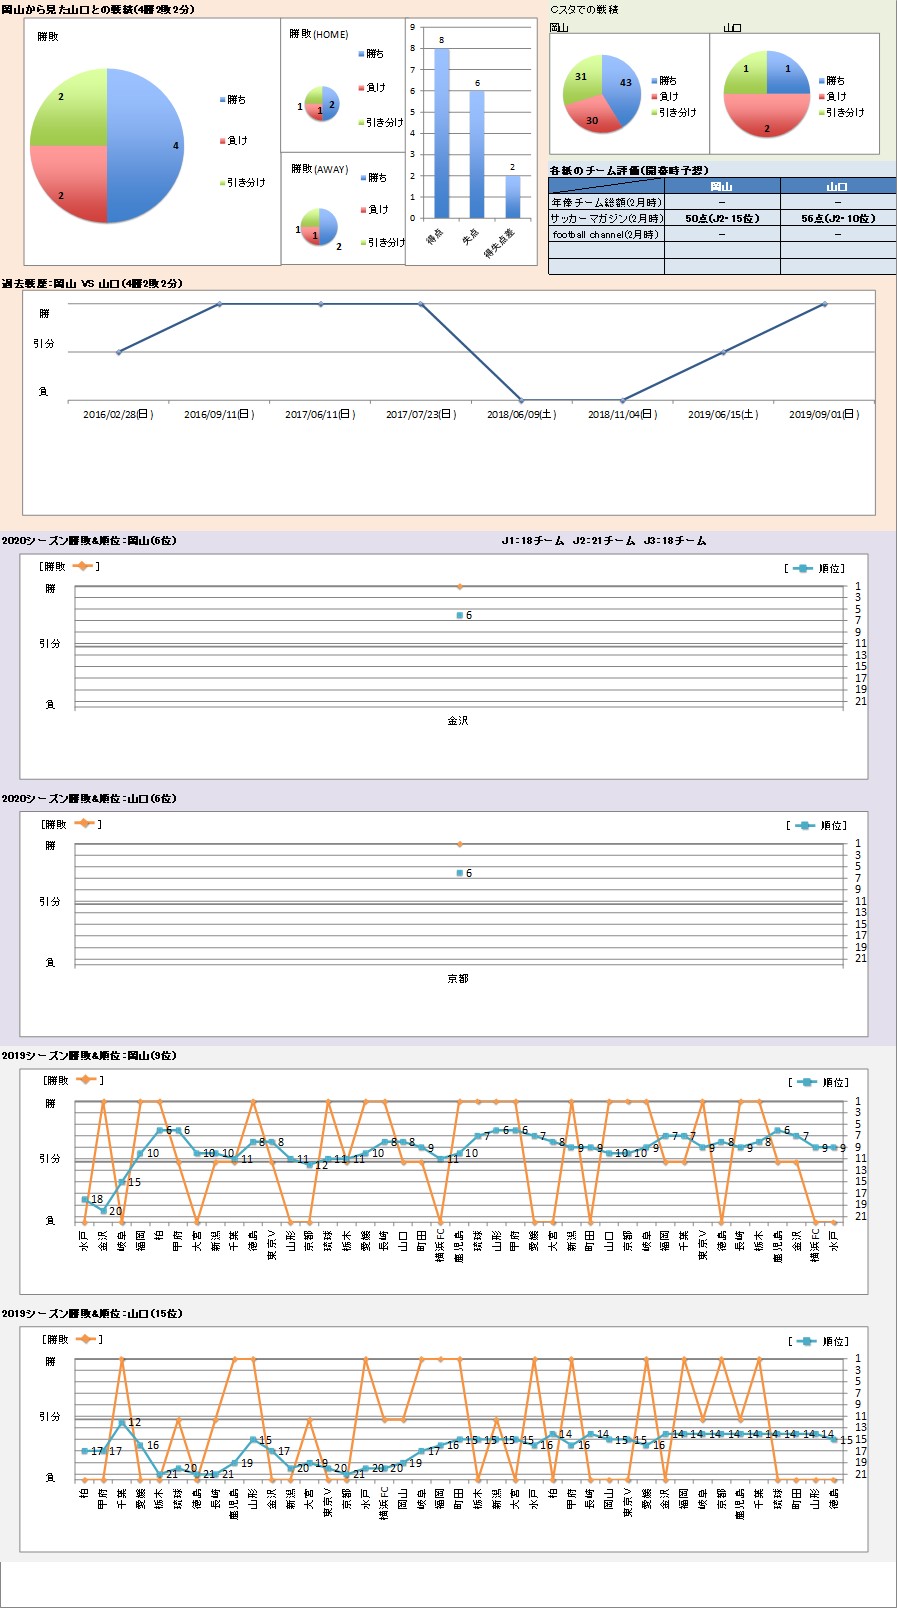Click the 2019/06/15(土) date label
This screenshot has width=897, height=1608.
[723, 414]
